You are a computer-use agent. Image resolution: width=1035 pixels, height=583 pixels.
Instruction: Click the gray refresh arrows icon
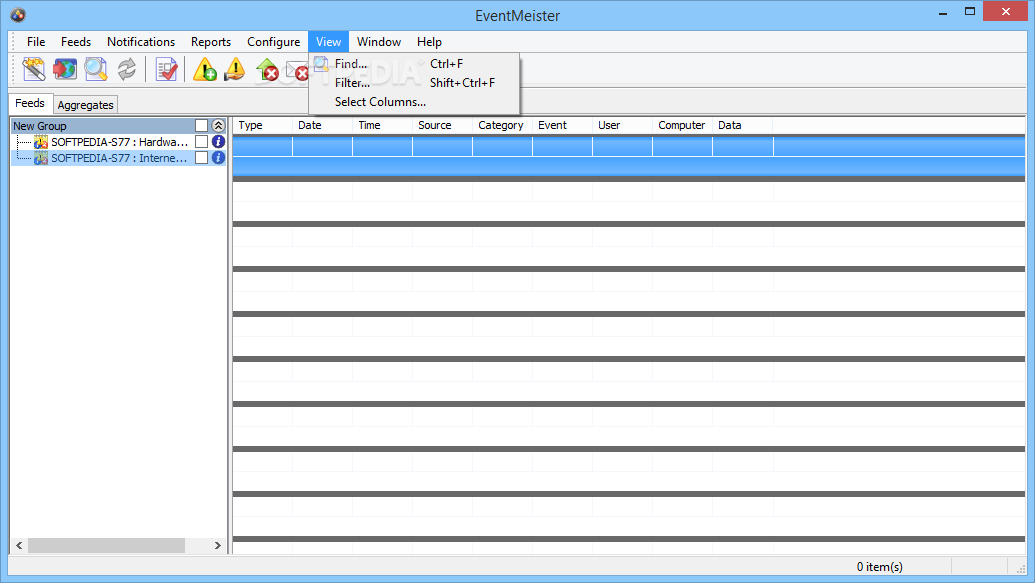pos(127,69)
